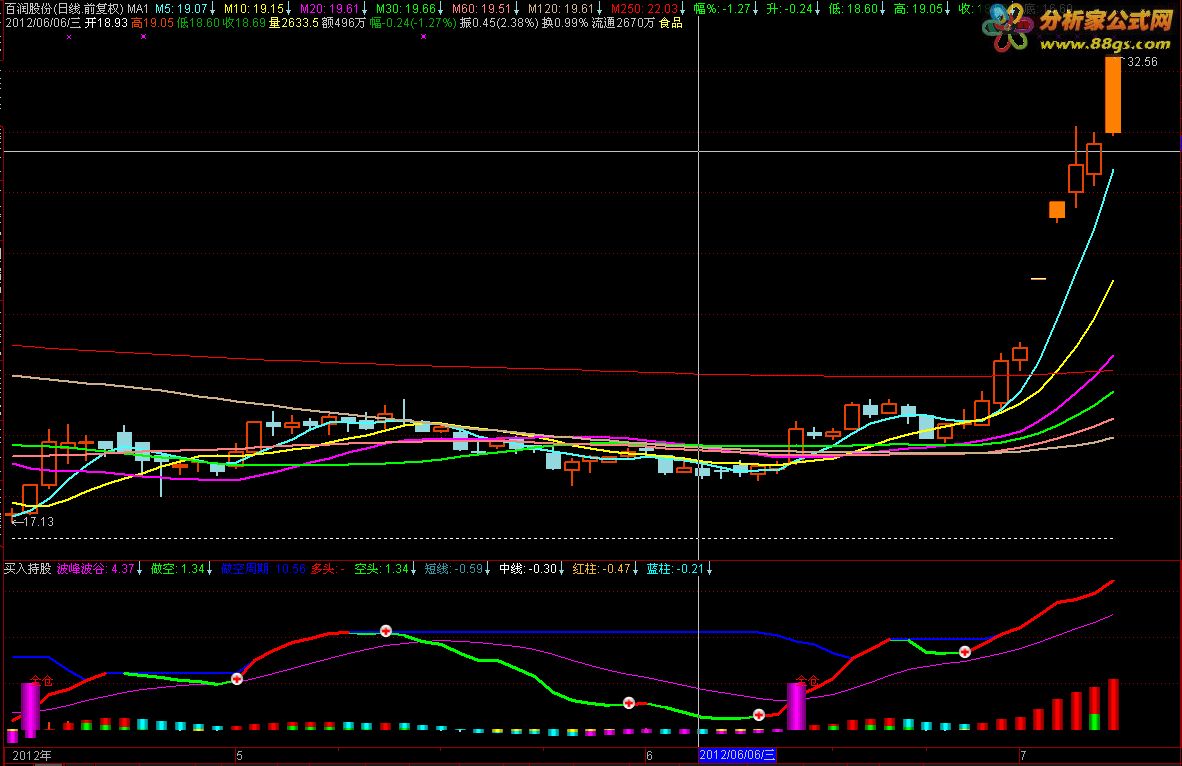Click the open price 开18.93

(x=106, y=23)
